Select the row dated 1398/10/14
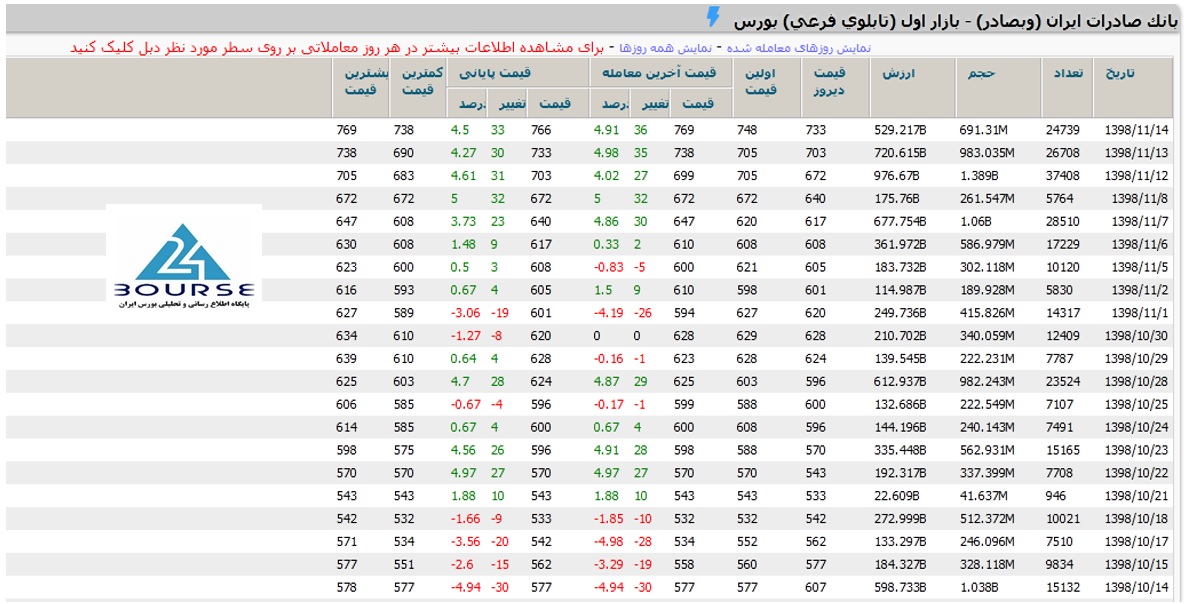This screenshot has height=604, width=1189. pyautogui.click(x=591, y=587)
